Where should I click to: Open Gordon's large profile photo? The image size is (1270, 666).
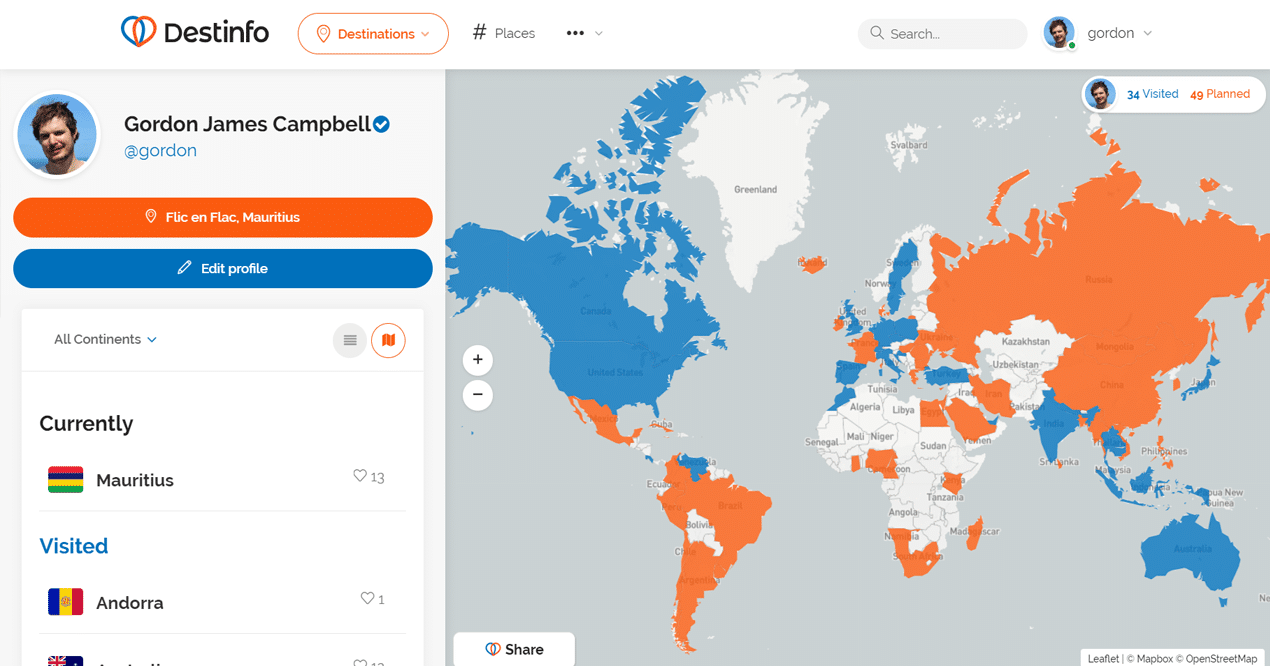tap(57, 135)
